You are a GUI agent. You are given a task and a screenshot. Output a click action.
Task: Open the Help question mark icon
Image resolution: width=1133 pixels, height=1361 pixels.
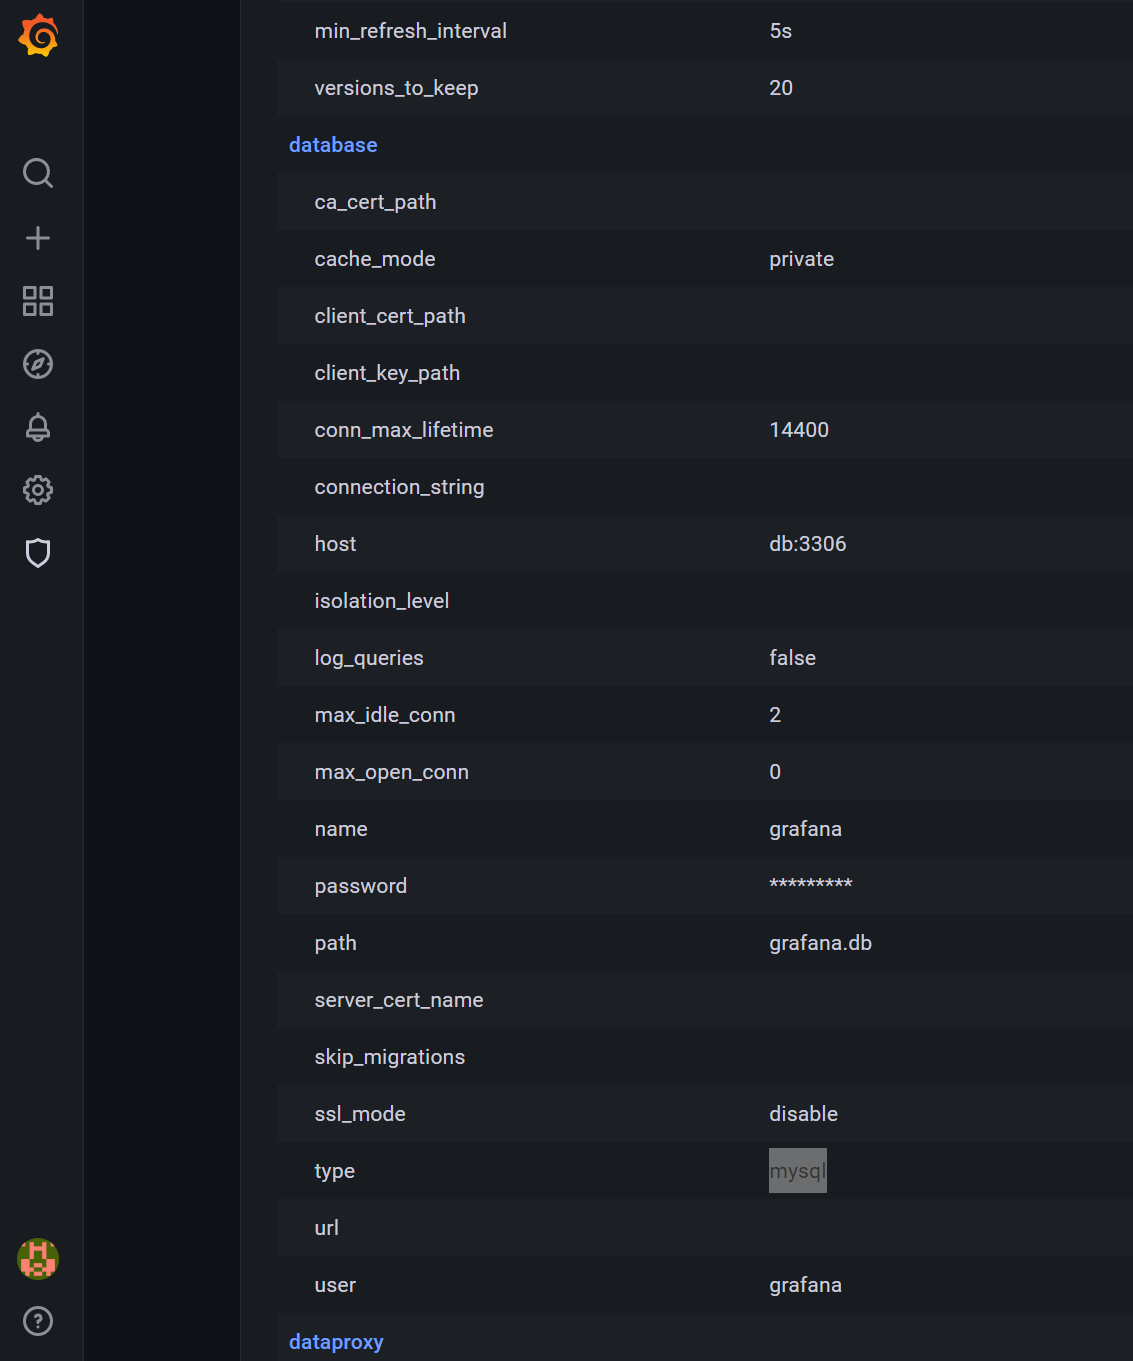pos(38,1321)
